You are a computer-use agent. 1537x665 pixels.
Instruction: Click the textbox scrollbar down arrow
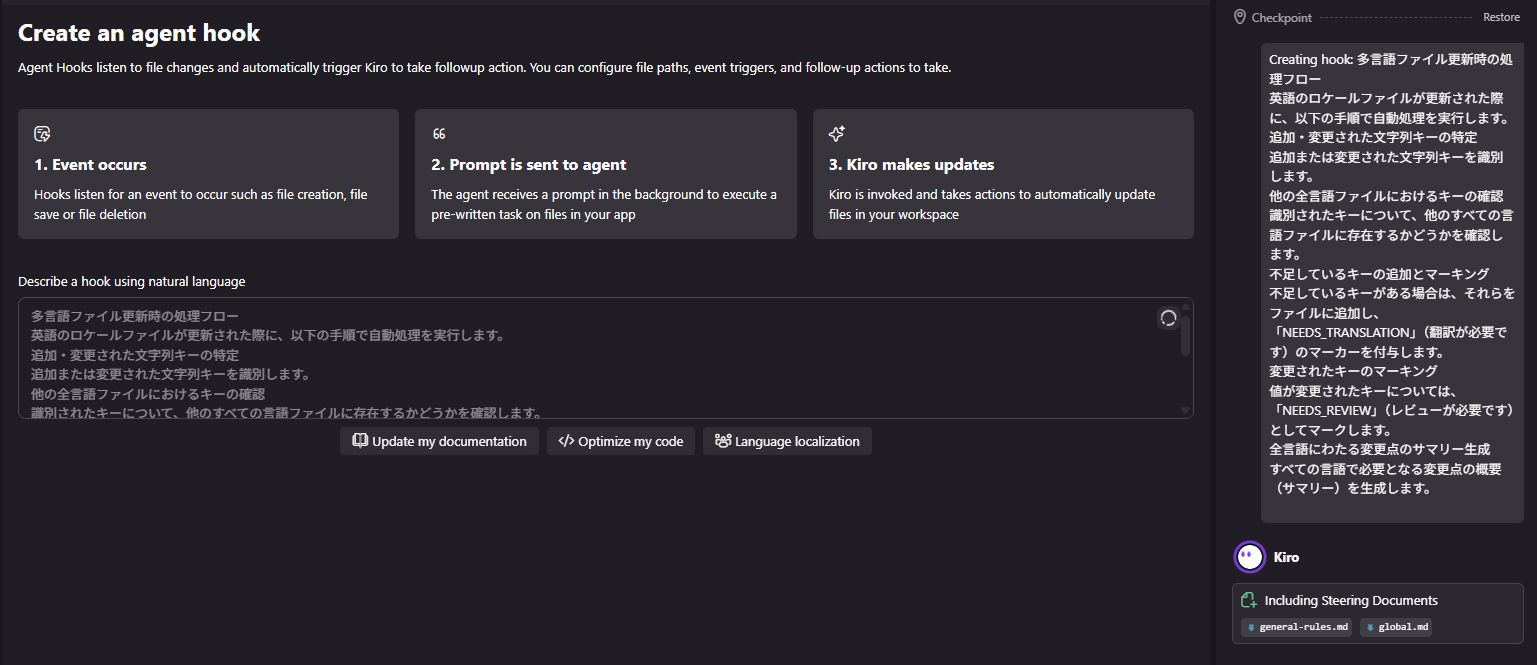tap(1186, 410)
